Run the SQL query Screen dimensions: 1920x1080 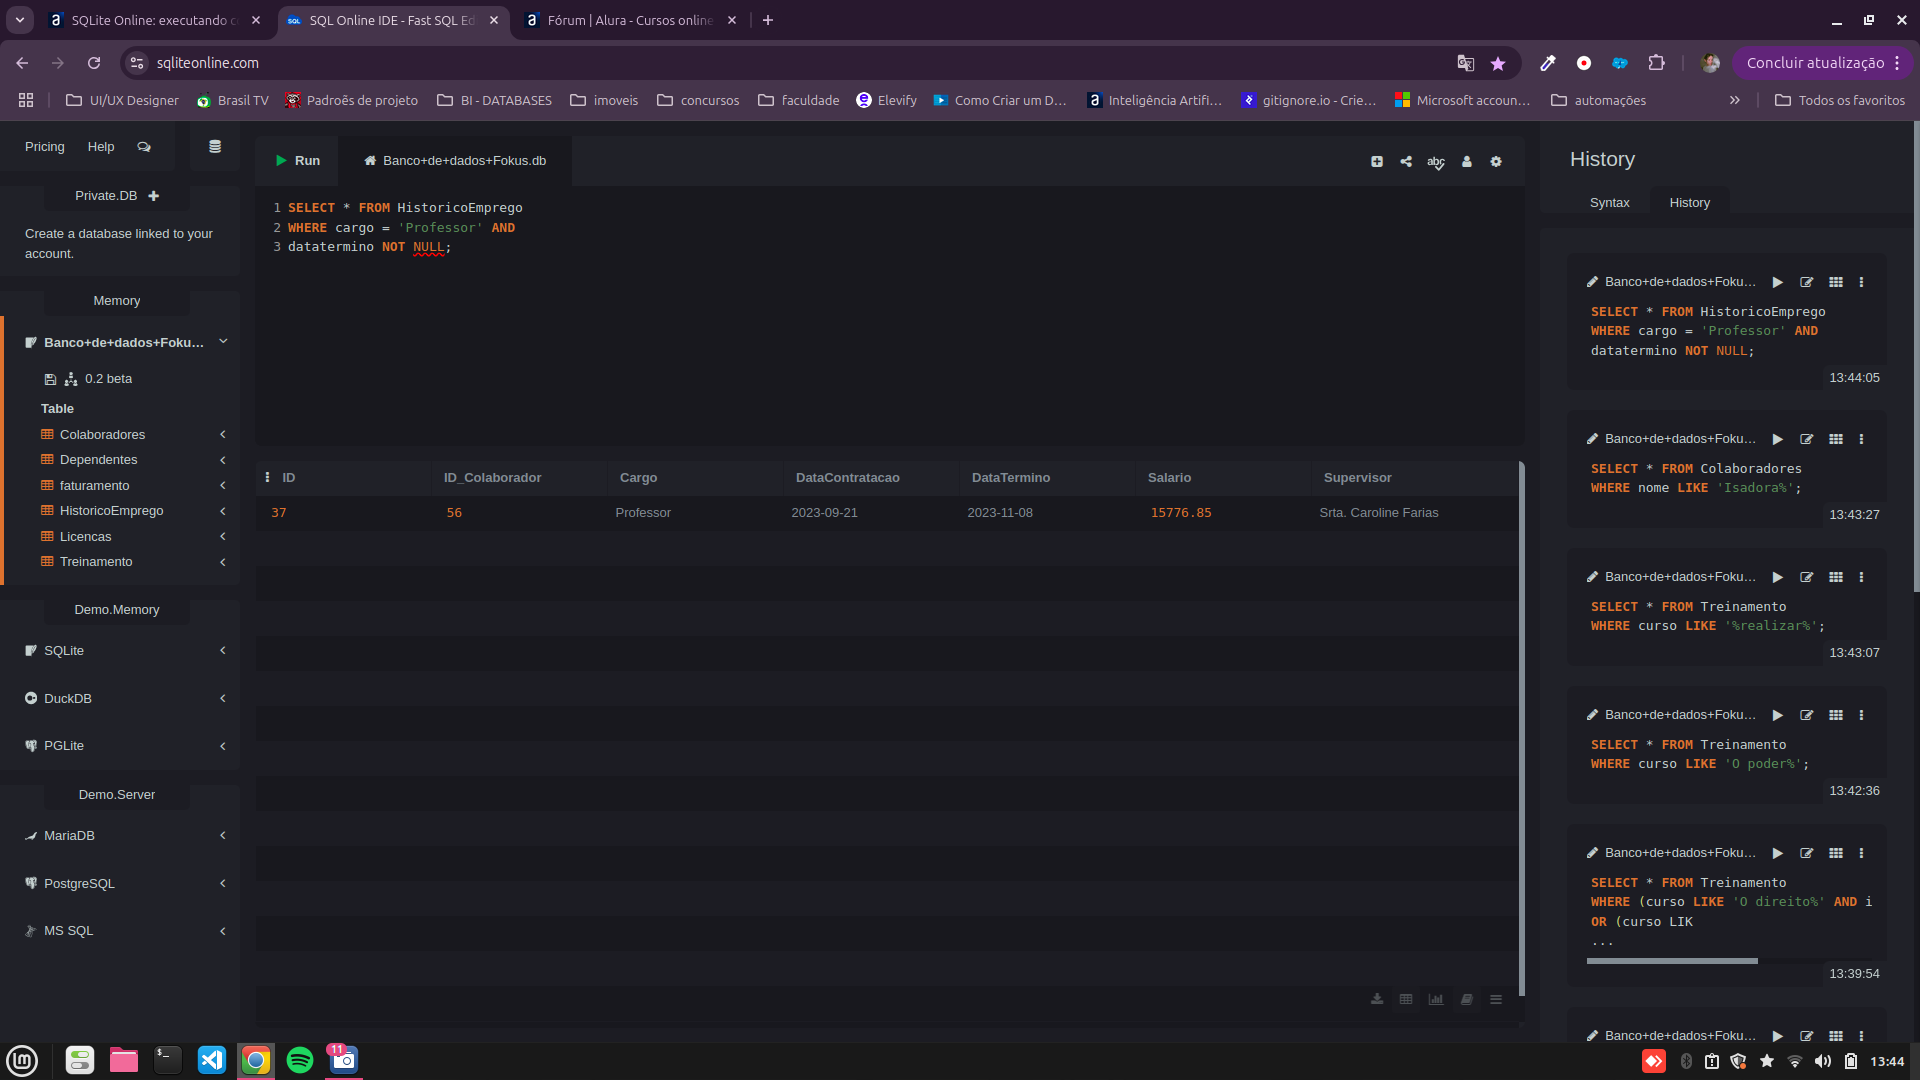pyautogui.click(x=297, y=161)
